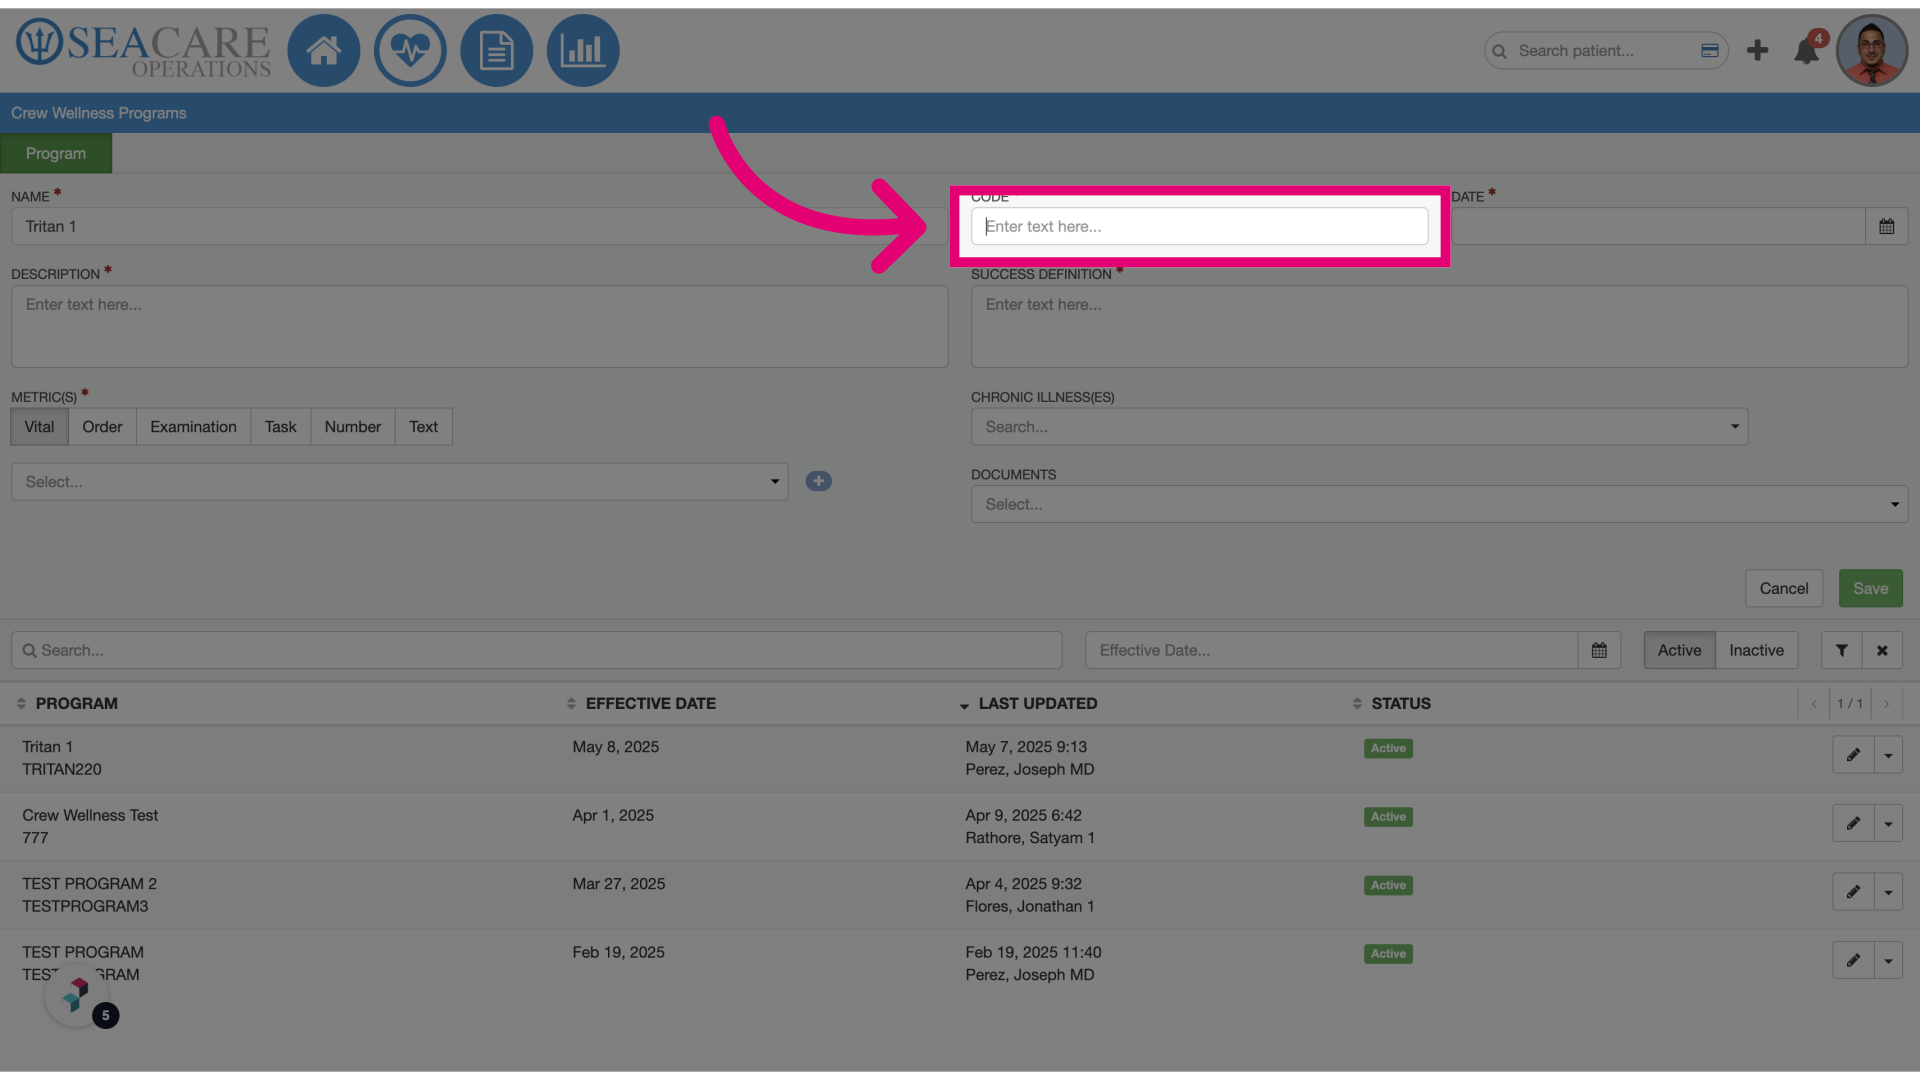The height and width of the screenshot is (1080, 1920).
Task: Edit the Tritan 1 program
Action: tap(1853, 755)
